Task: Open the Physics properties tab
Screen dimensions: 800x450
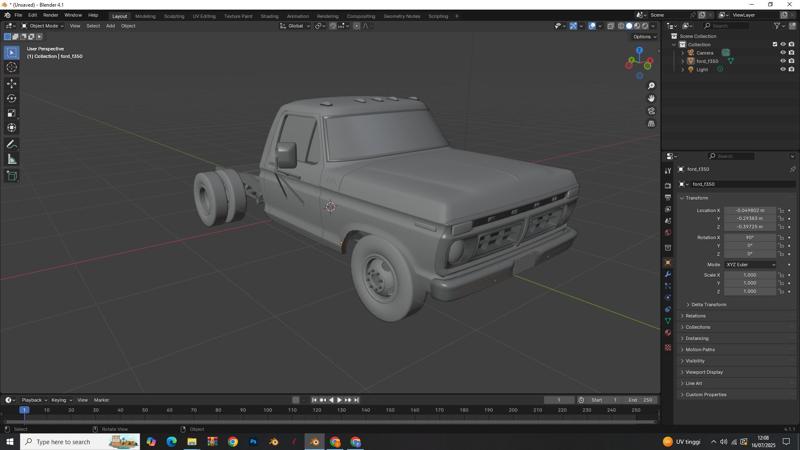Action: (668, 297)
